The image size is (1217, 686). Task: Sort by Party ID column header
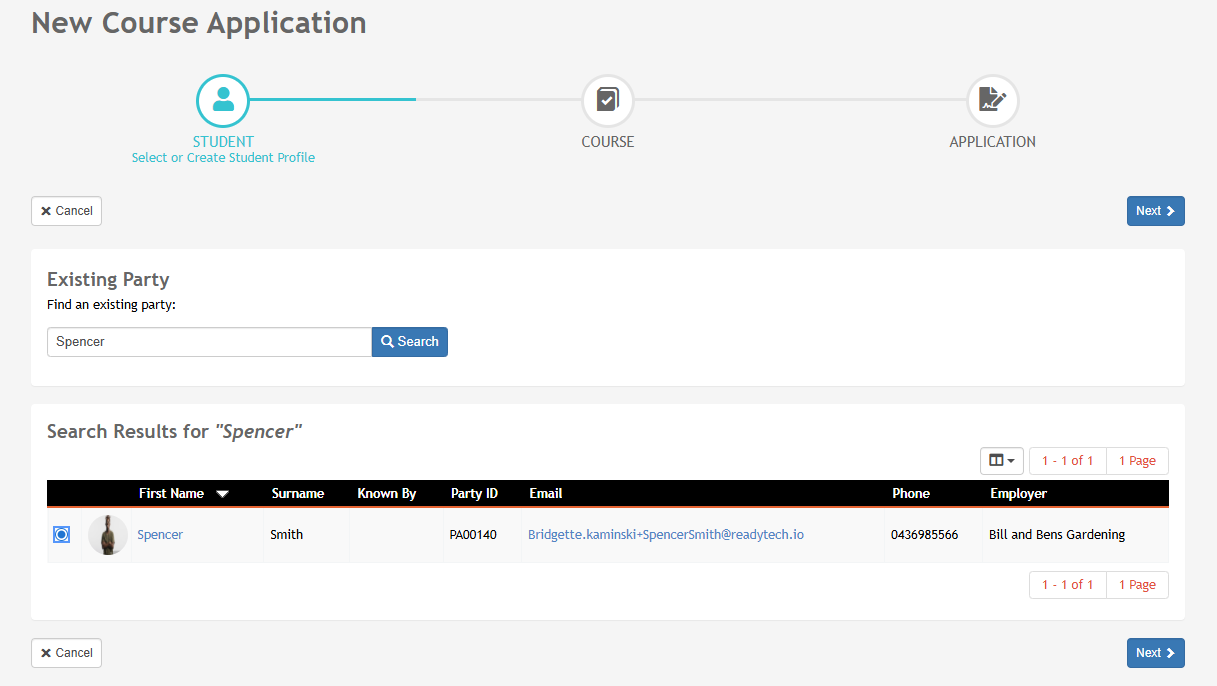tap(474, 494)
